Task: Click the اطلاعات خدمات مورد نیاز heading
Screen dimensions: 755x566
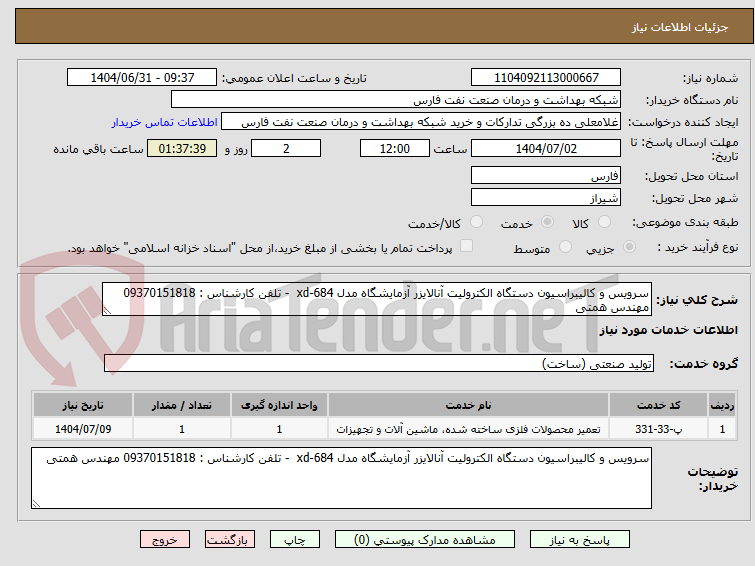Action: pyautogui.click(x=668, y=330)
